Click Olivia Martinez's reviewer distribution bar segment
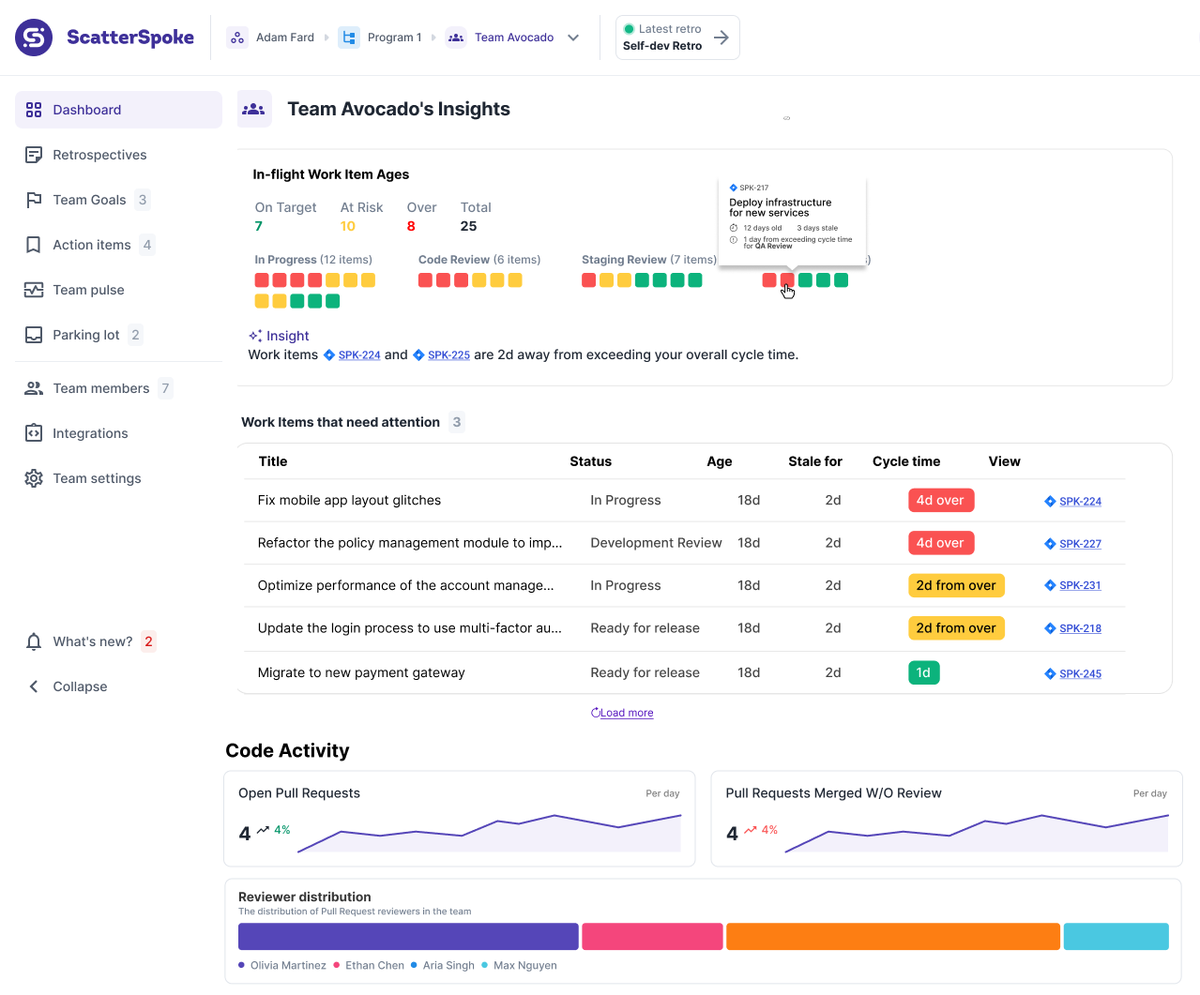The image size is (1200, 995). click(x=406, y=936)
